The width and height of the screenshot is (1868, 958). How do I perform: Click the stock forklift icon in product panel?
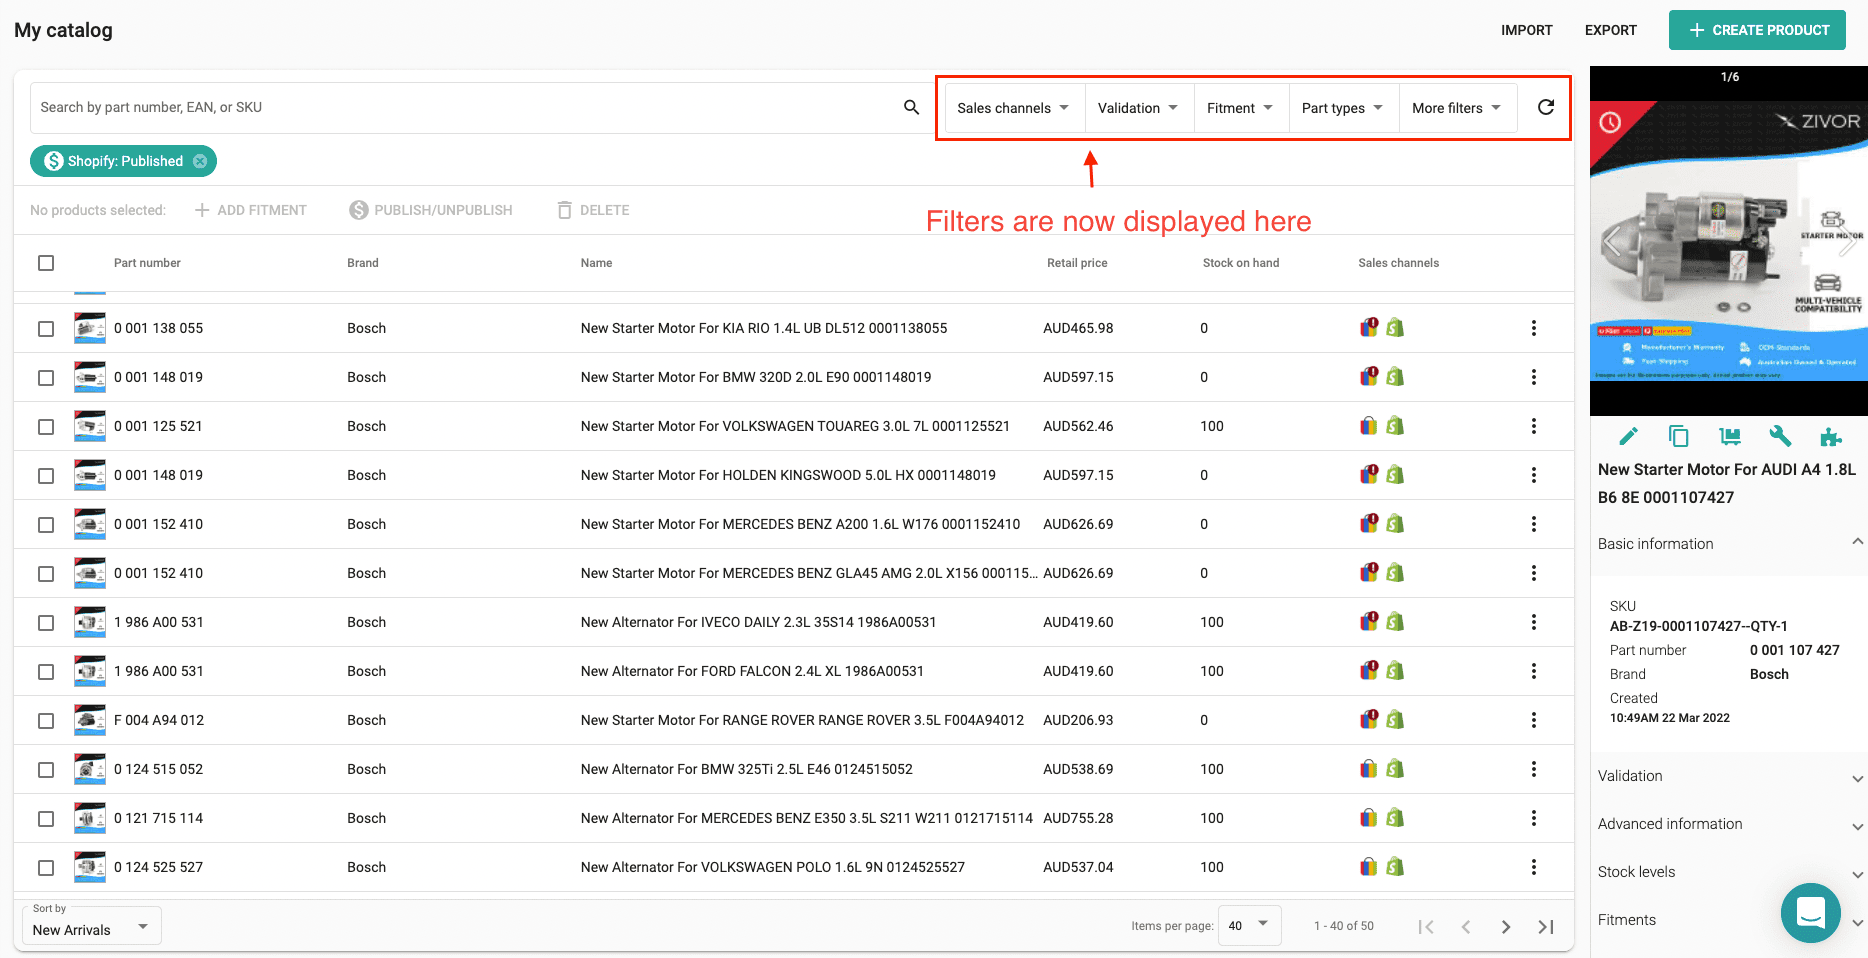click(x=1730, y=436)
